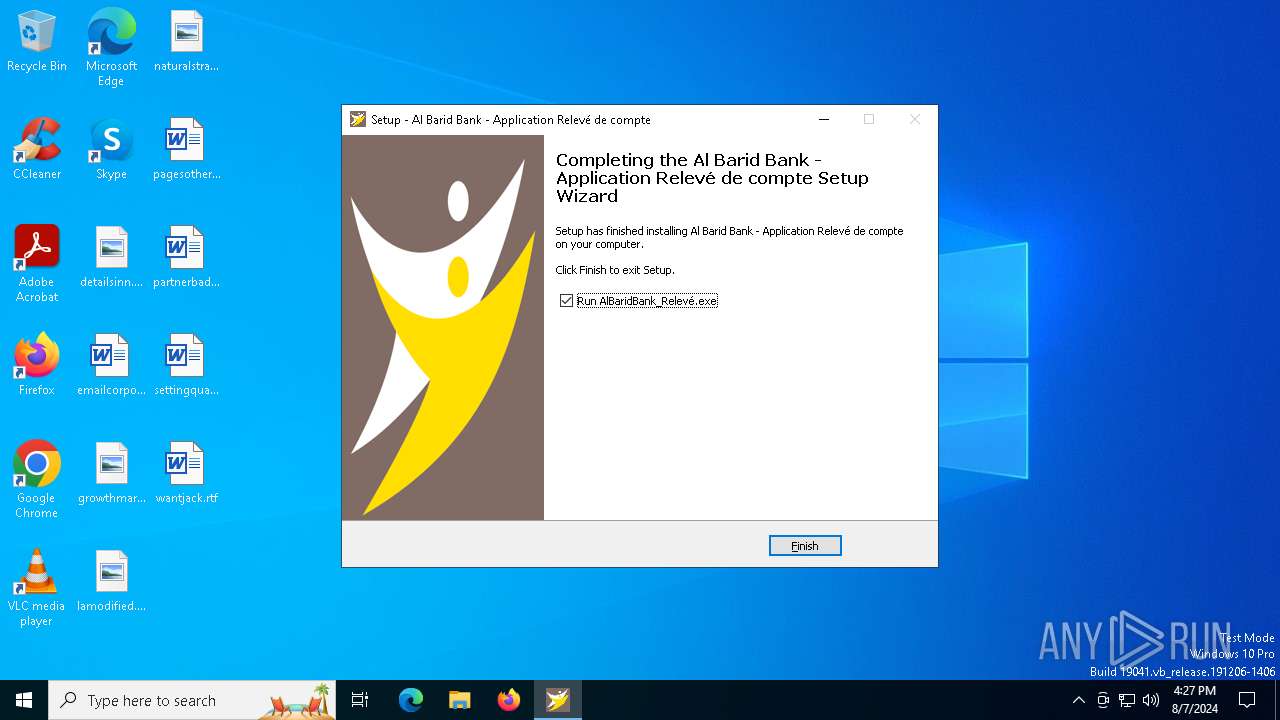Click the Finish button in the setup wizard
This screenshot has height=720, width=1280.
click(x=805, y=546)
